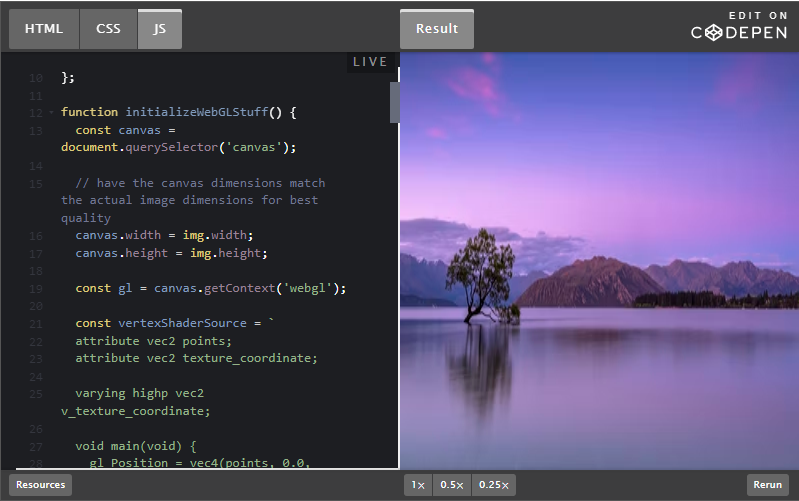Screen dimensions: 799x501
Task: Set preview zoom to 1x
Action: pyautogui.click(x=418, y=485)
